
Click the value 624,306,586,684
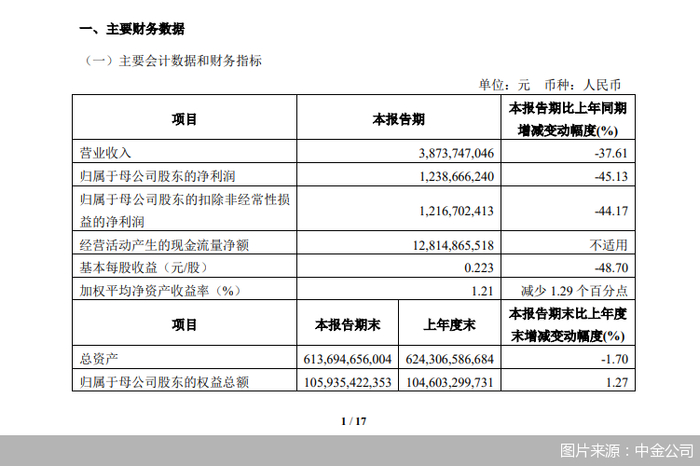450,359
